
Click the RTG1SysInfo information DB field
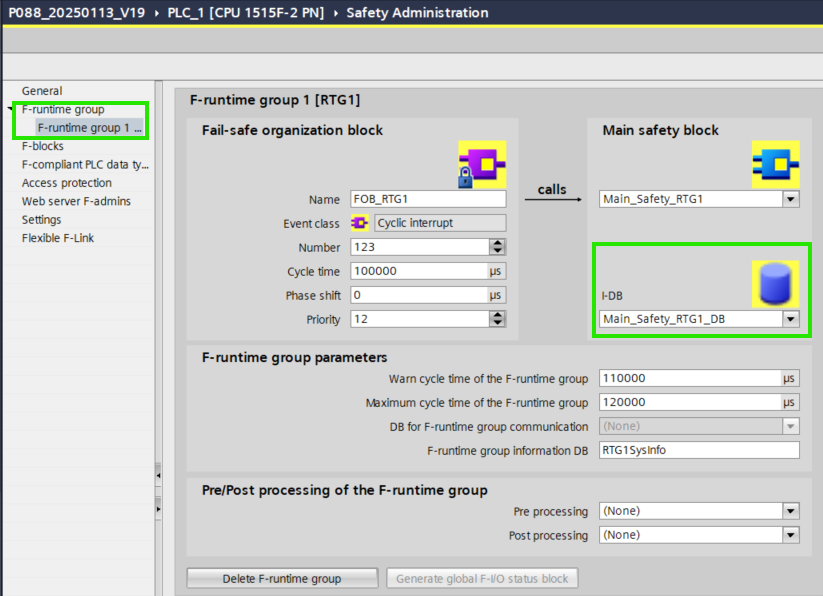click(698, 450)
